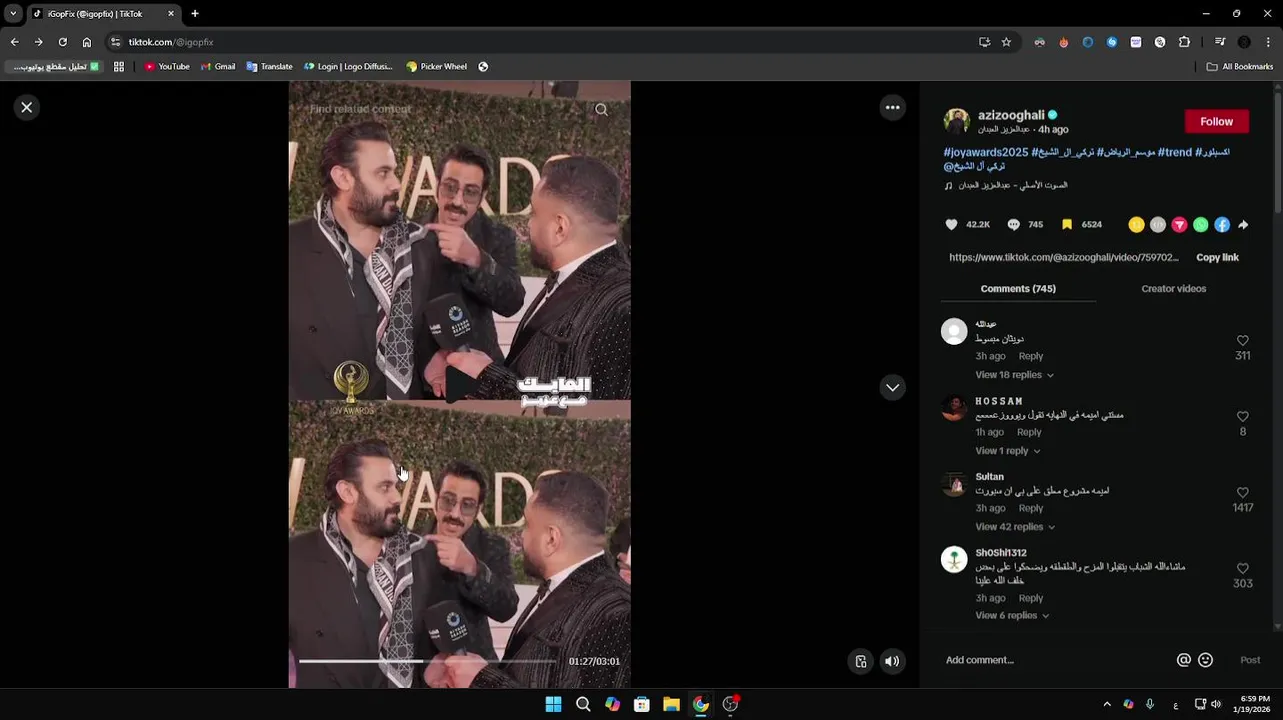This screenshot has height=720, width=1283.
Task: Open the emoji picker in the comment box
Action: [1205, 660]
